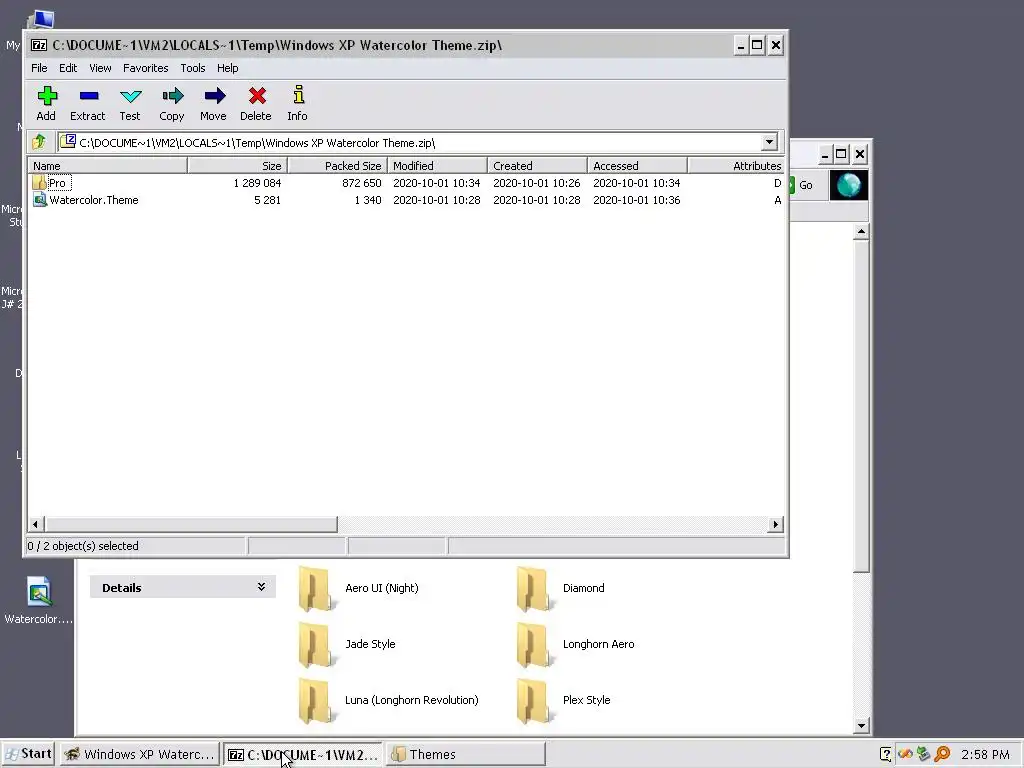This screenshot has width=1024, height=768.
Task: Click the magnifier tray icon
Action: pos(942,754)
